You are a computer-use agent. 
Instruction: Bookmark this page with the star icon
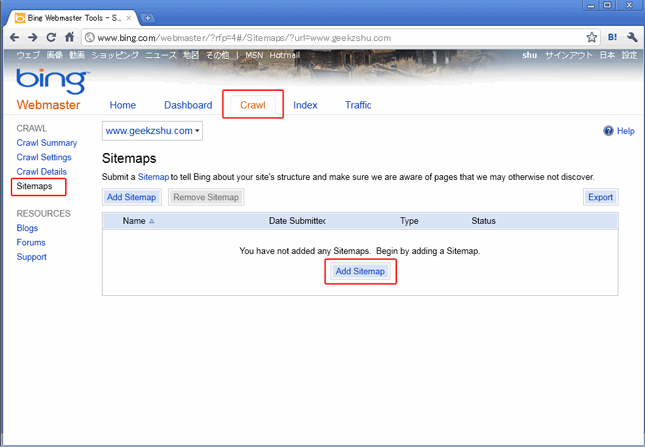[x=592, y=37]
